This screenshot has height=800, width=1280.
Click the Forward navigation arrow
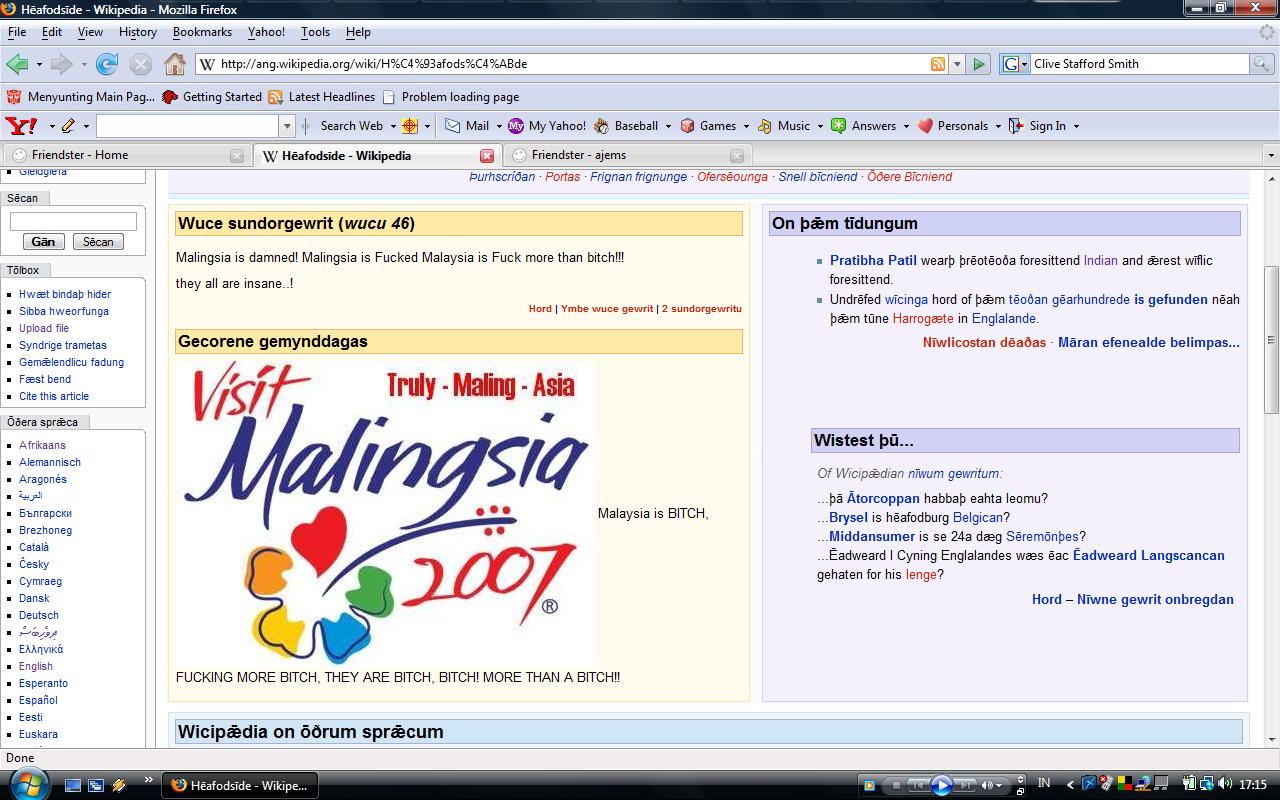(61, 64)
